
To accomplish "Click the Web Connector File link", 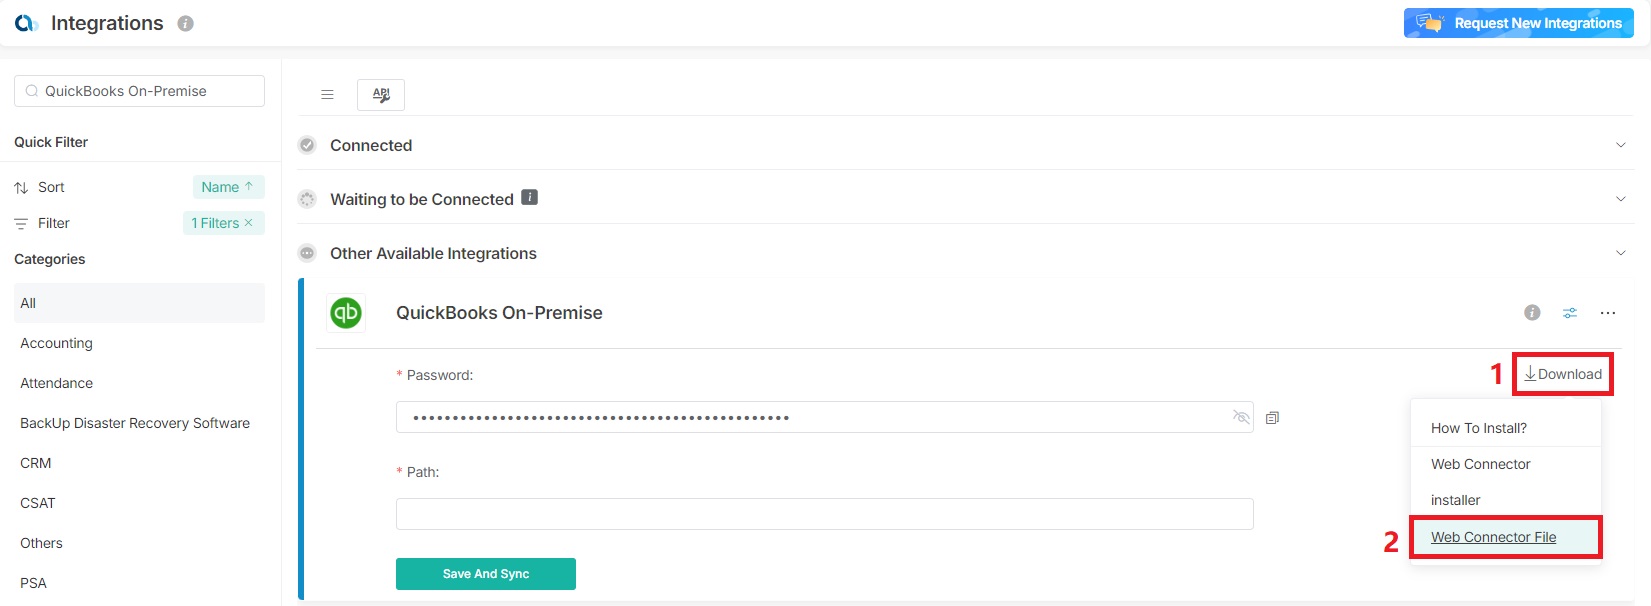I will (1493, 537).
